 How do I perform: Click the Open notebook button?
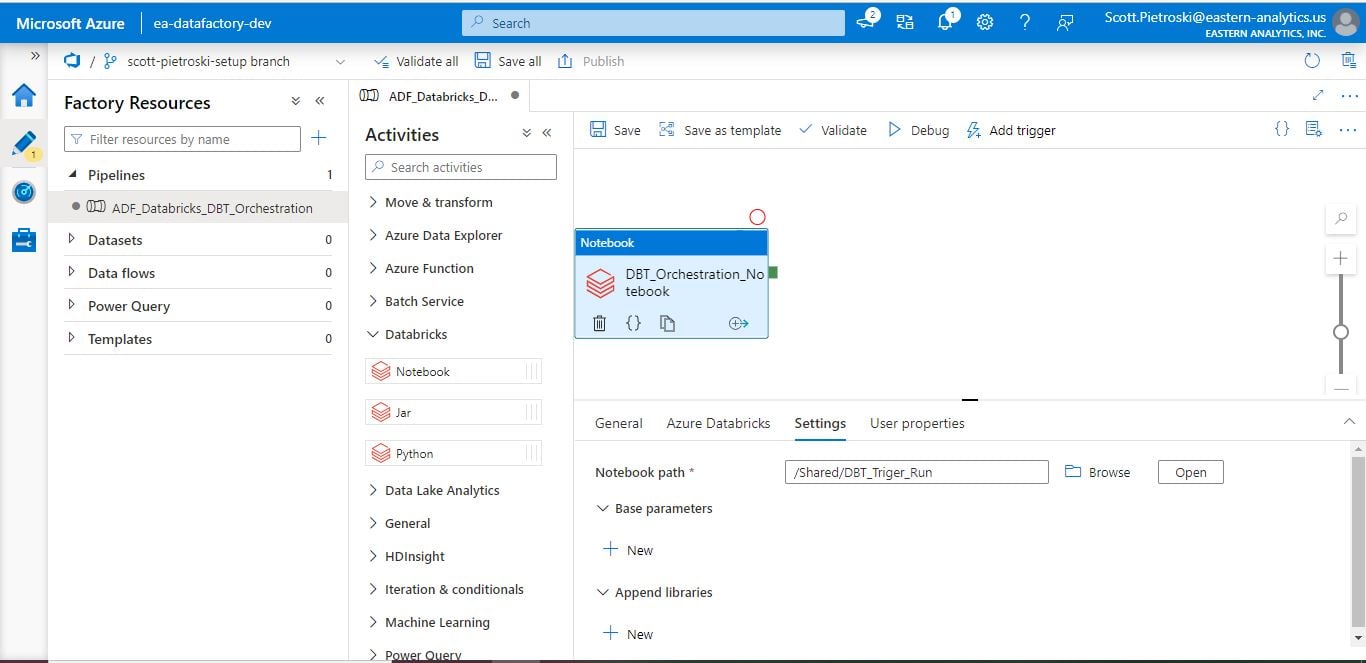click(x=1190, y=472)
